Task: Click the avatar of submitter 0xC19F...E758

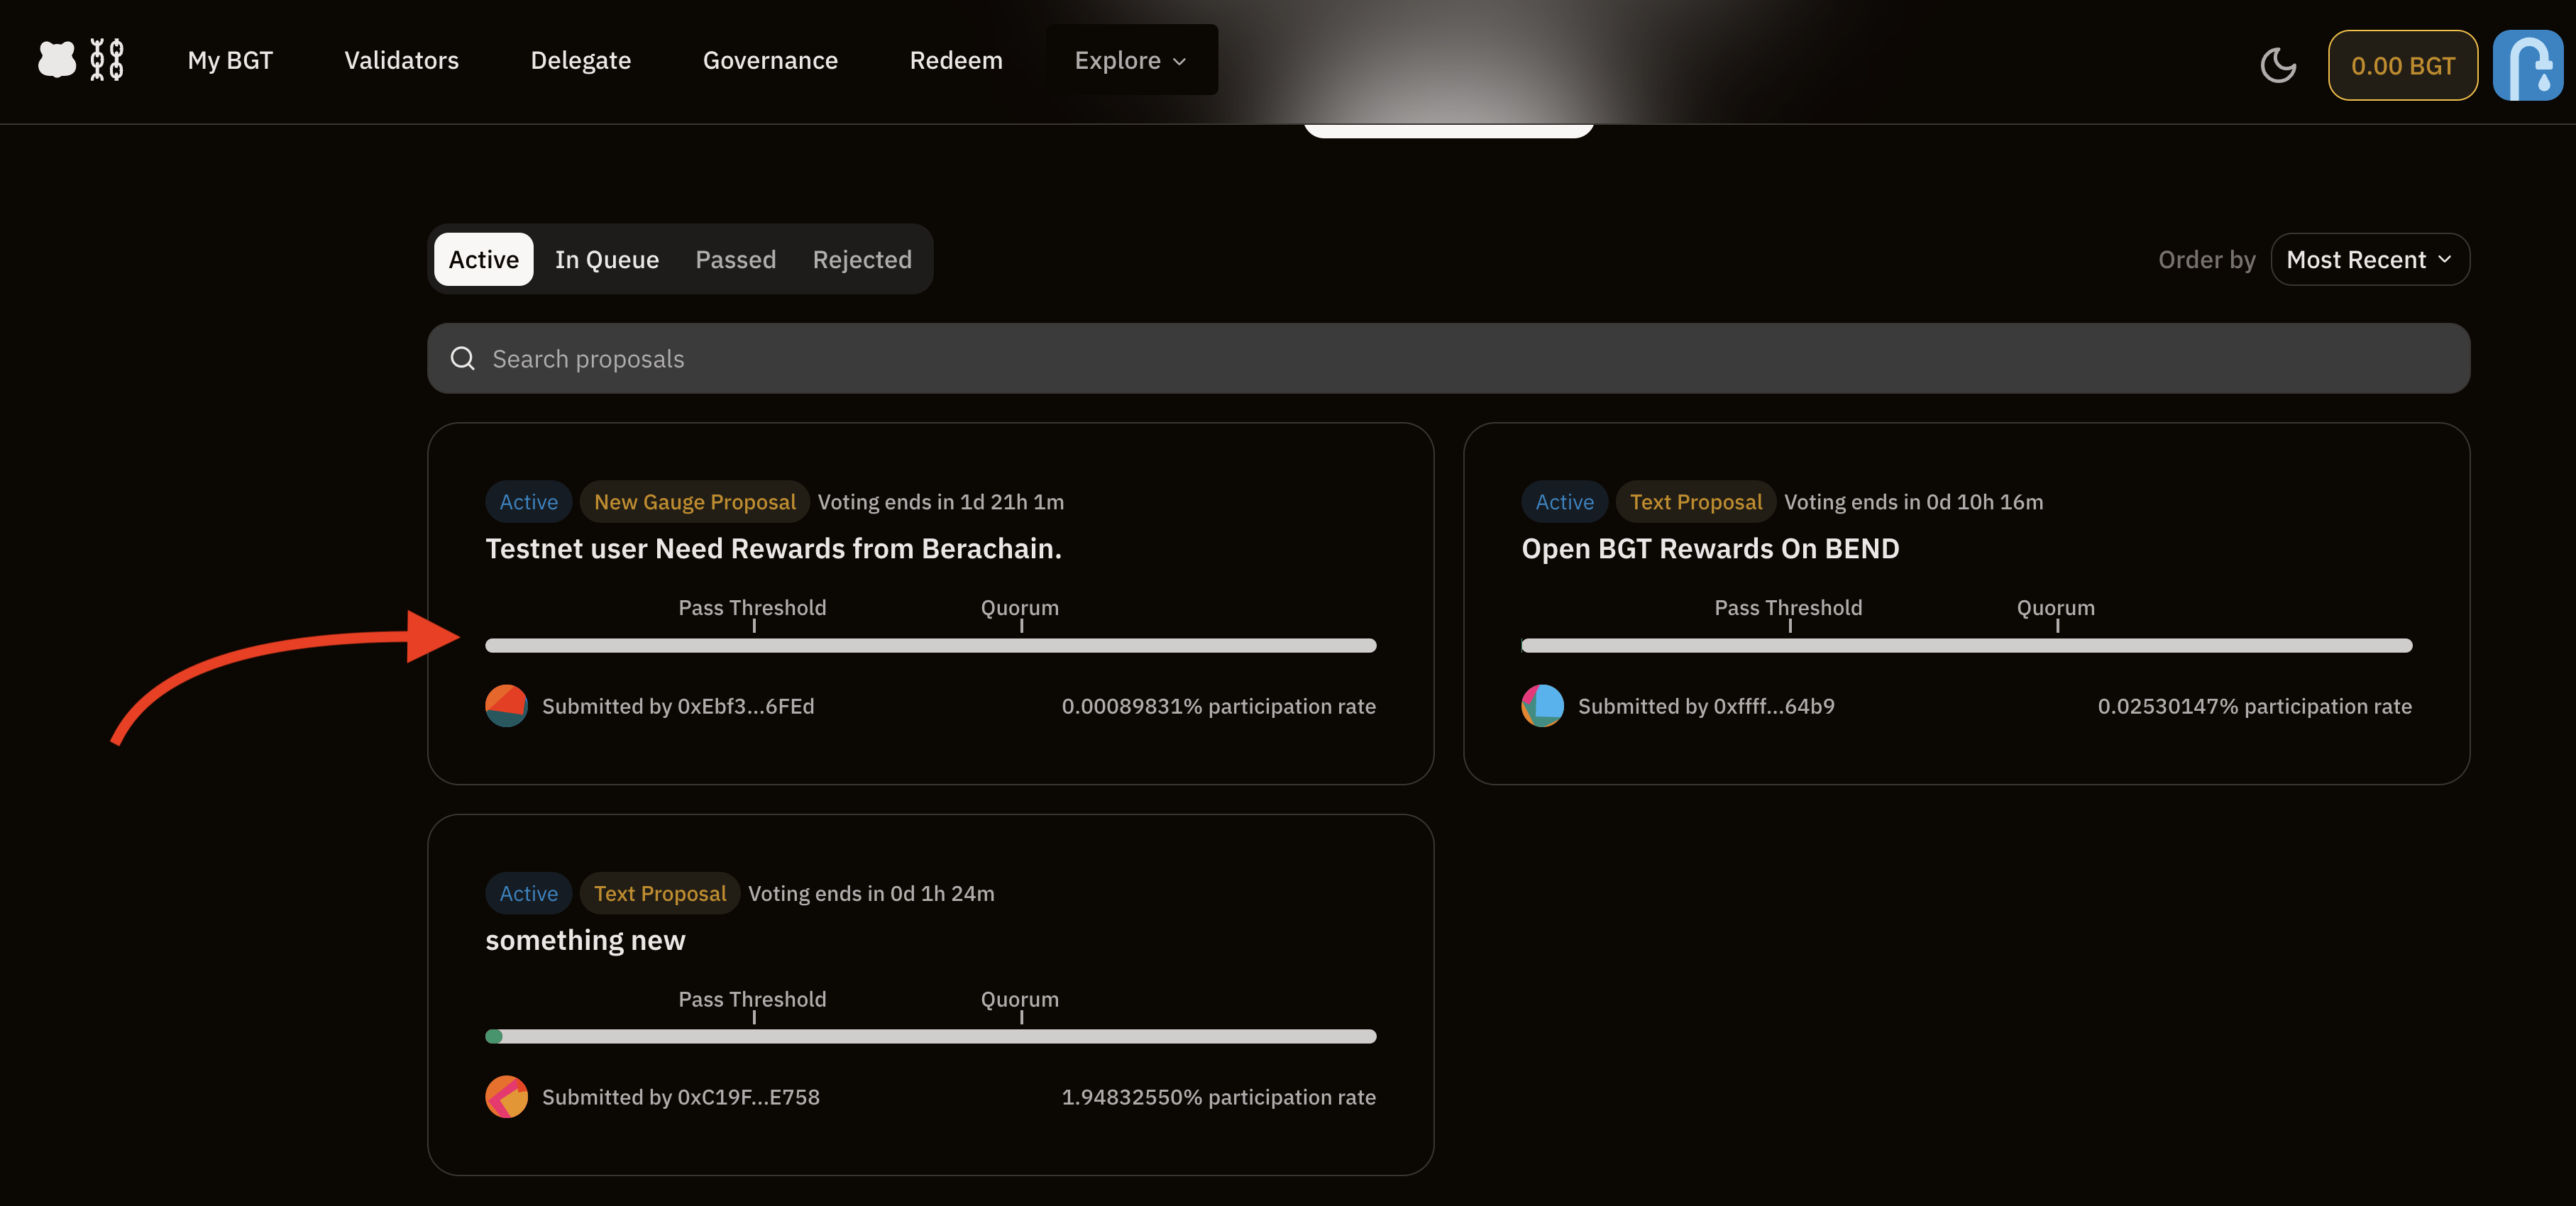Action: click(x=506, y=1097)
